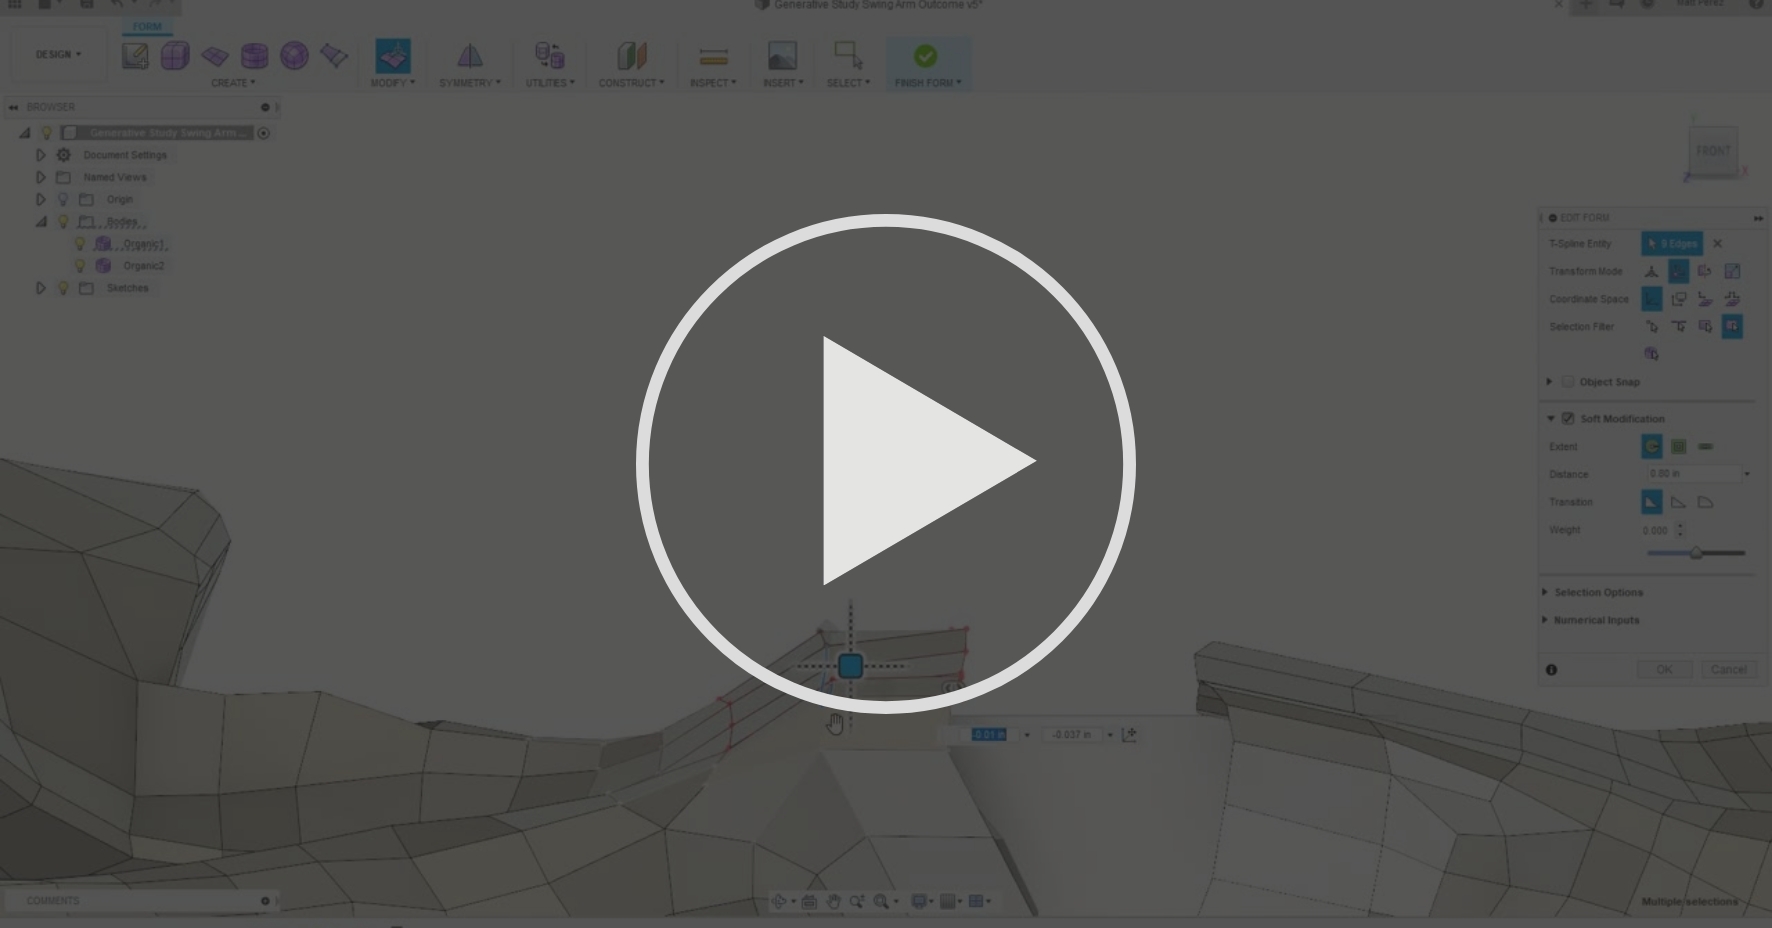Click the green Finish Form checkmark
Viewport: 1772px width, 928px height.
926,56
